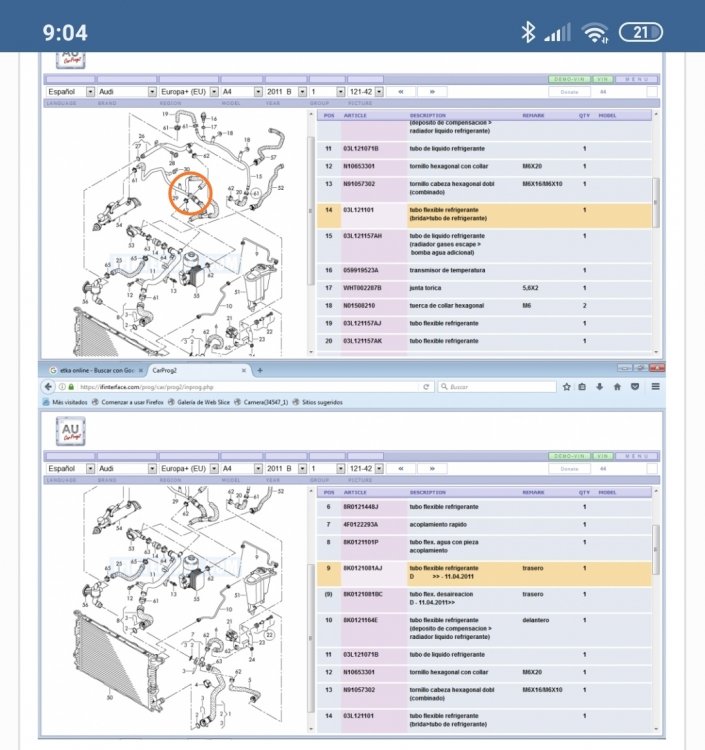Open 'Galería de Web Slice' bookmark
The width and height of the screenshot is (705, 750).
pyautogui.click(x=199, y=402)
